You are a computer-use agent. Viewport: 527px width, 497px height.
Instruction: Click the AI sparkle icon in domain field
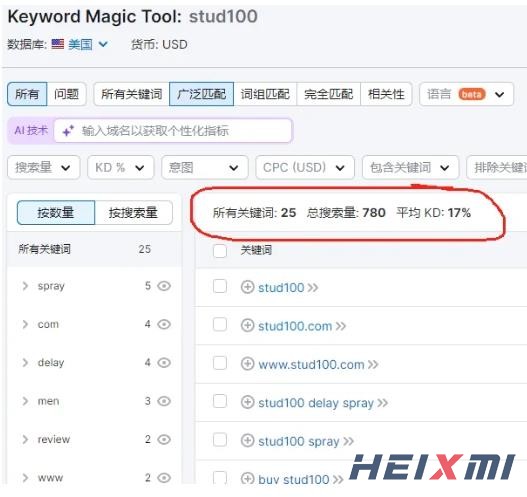(68, 131)
